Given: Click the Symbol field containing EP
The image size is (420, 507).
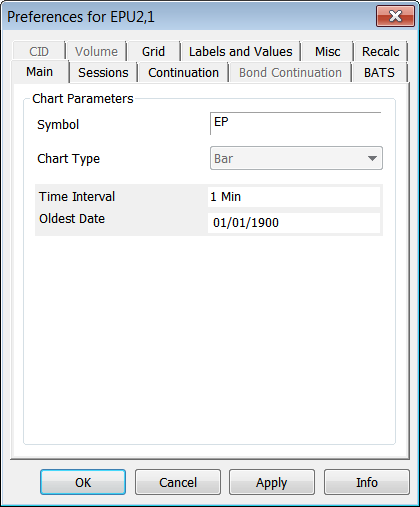Looking at the screenshot, I should coord(296,124).
